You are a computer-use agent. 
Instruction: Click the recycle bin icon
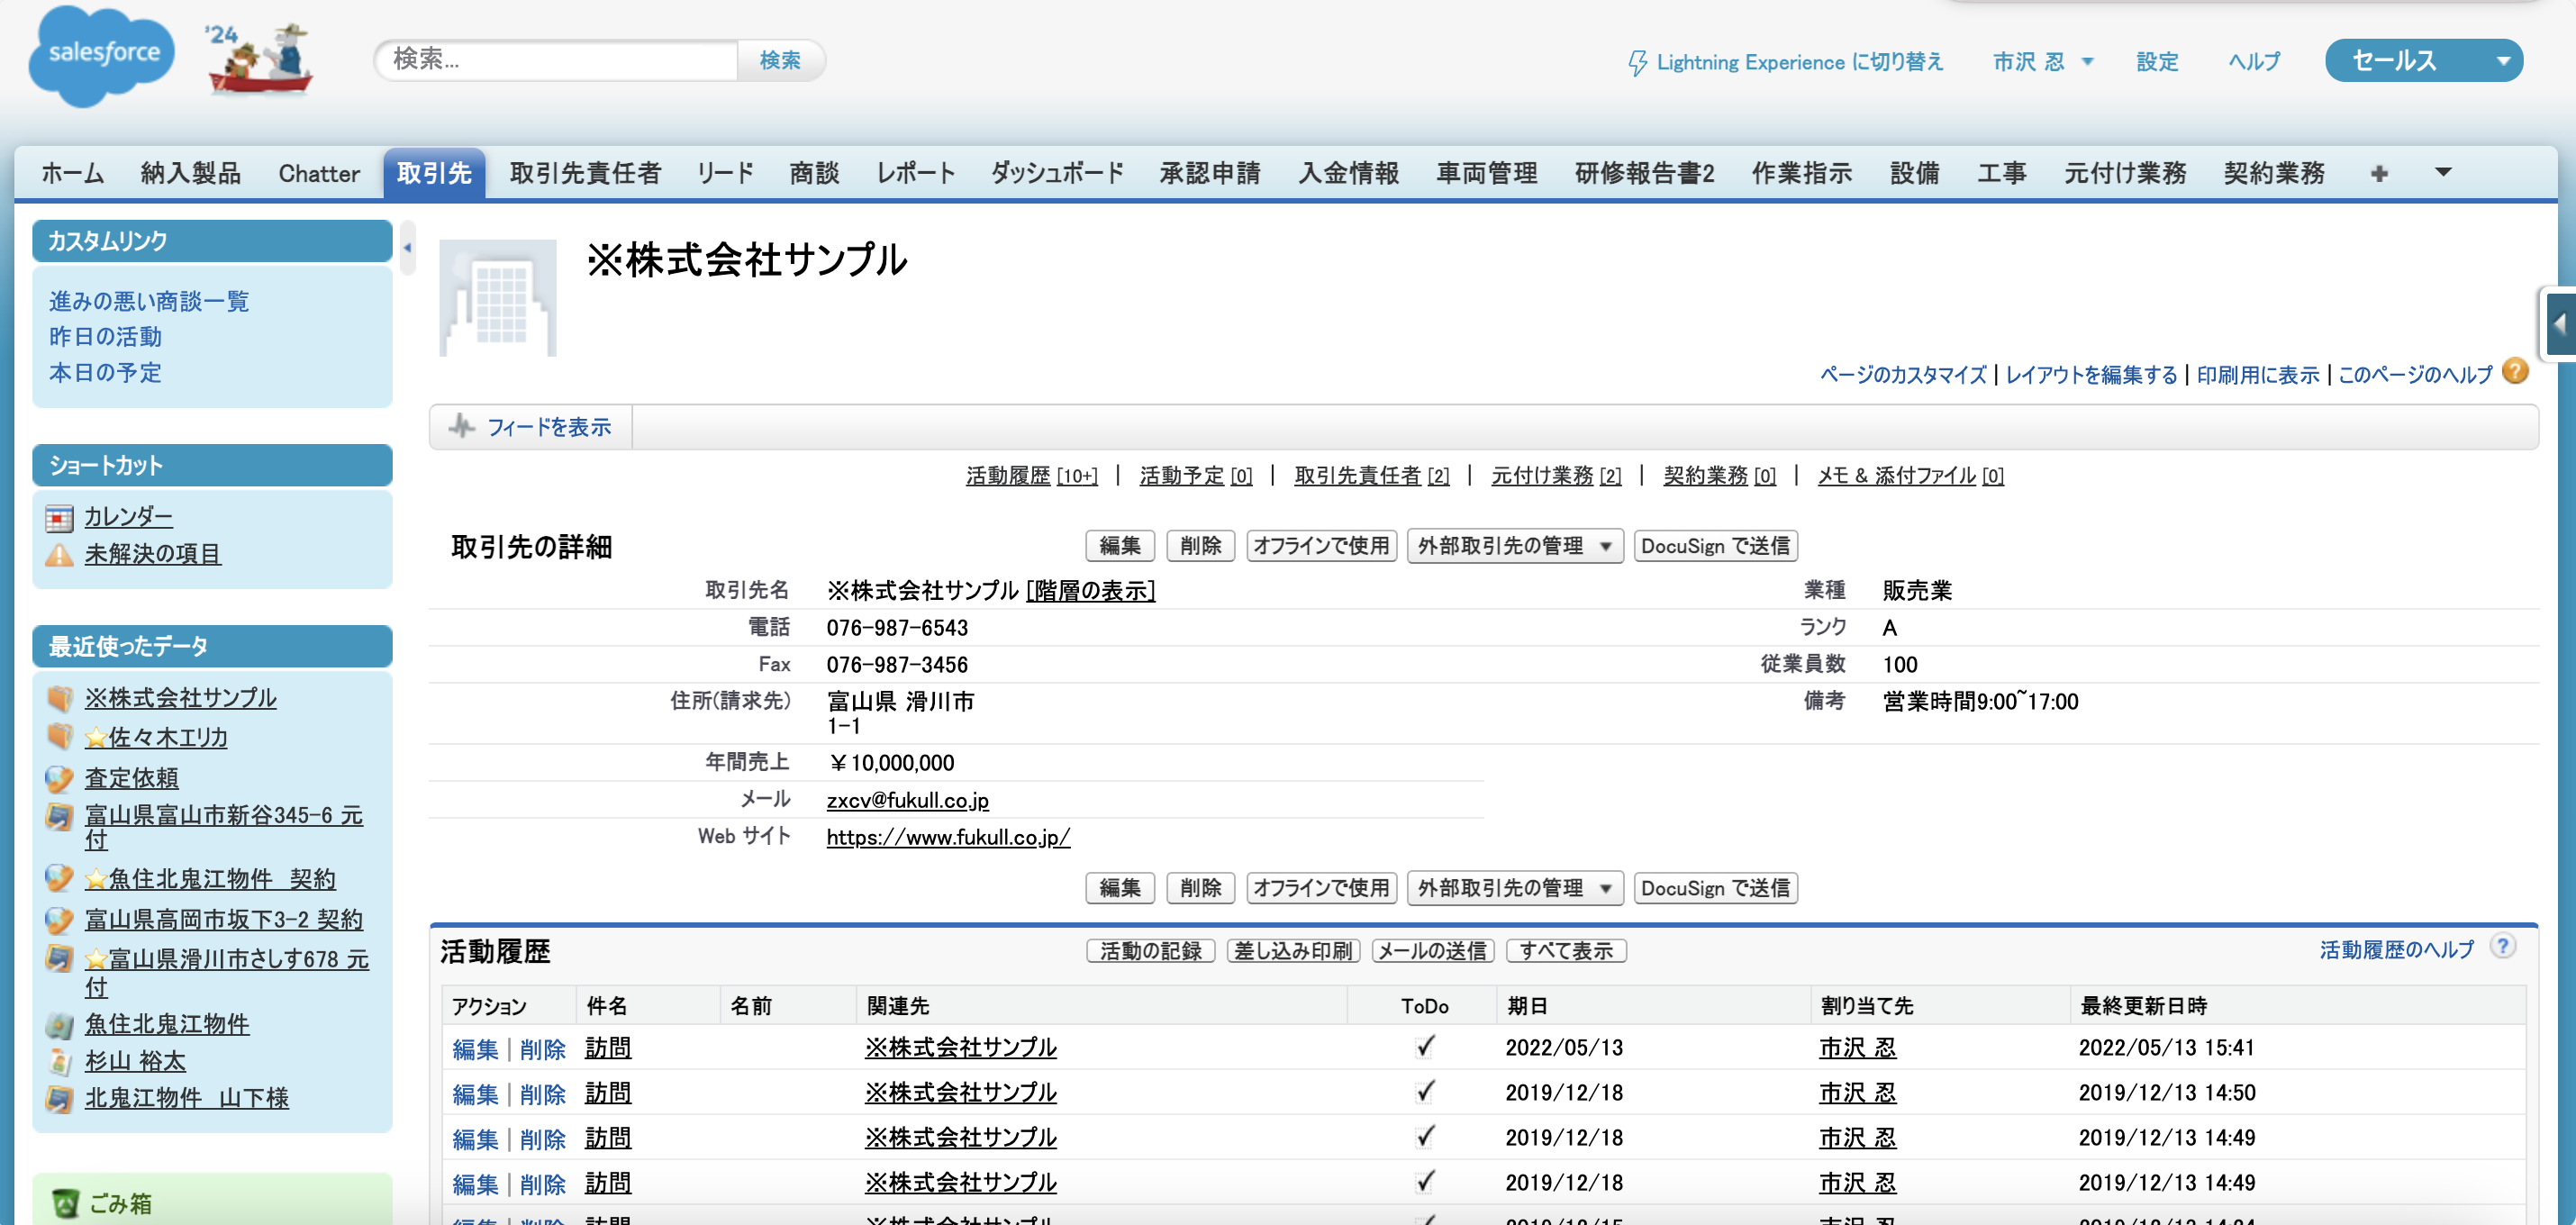click(x=65, y=1203)
